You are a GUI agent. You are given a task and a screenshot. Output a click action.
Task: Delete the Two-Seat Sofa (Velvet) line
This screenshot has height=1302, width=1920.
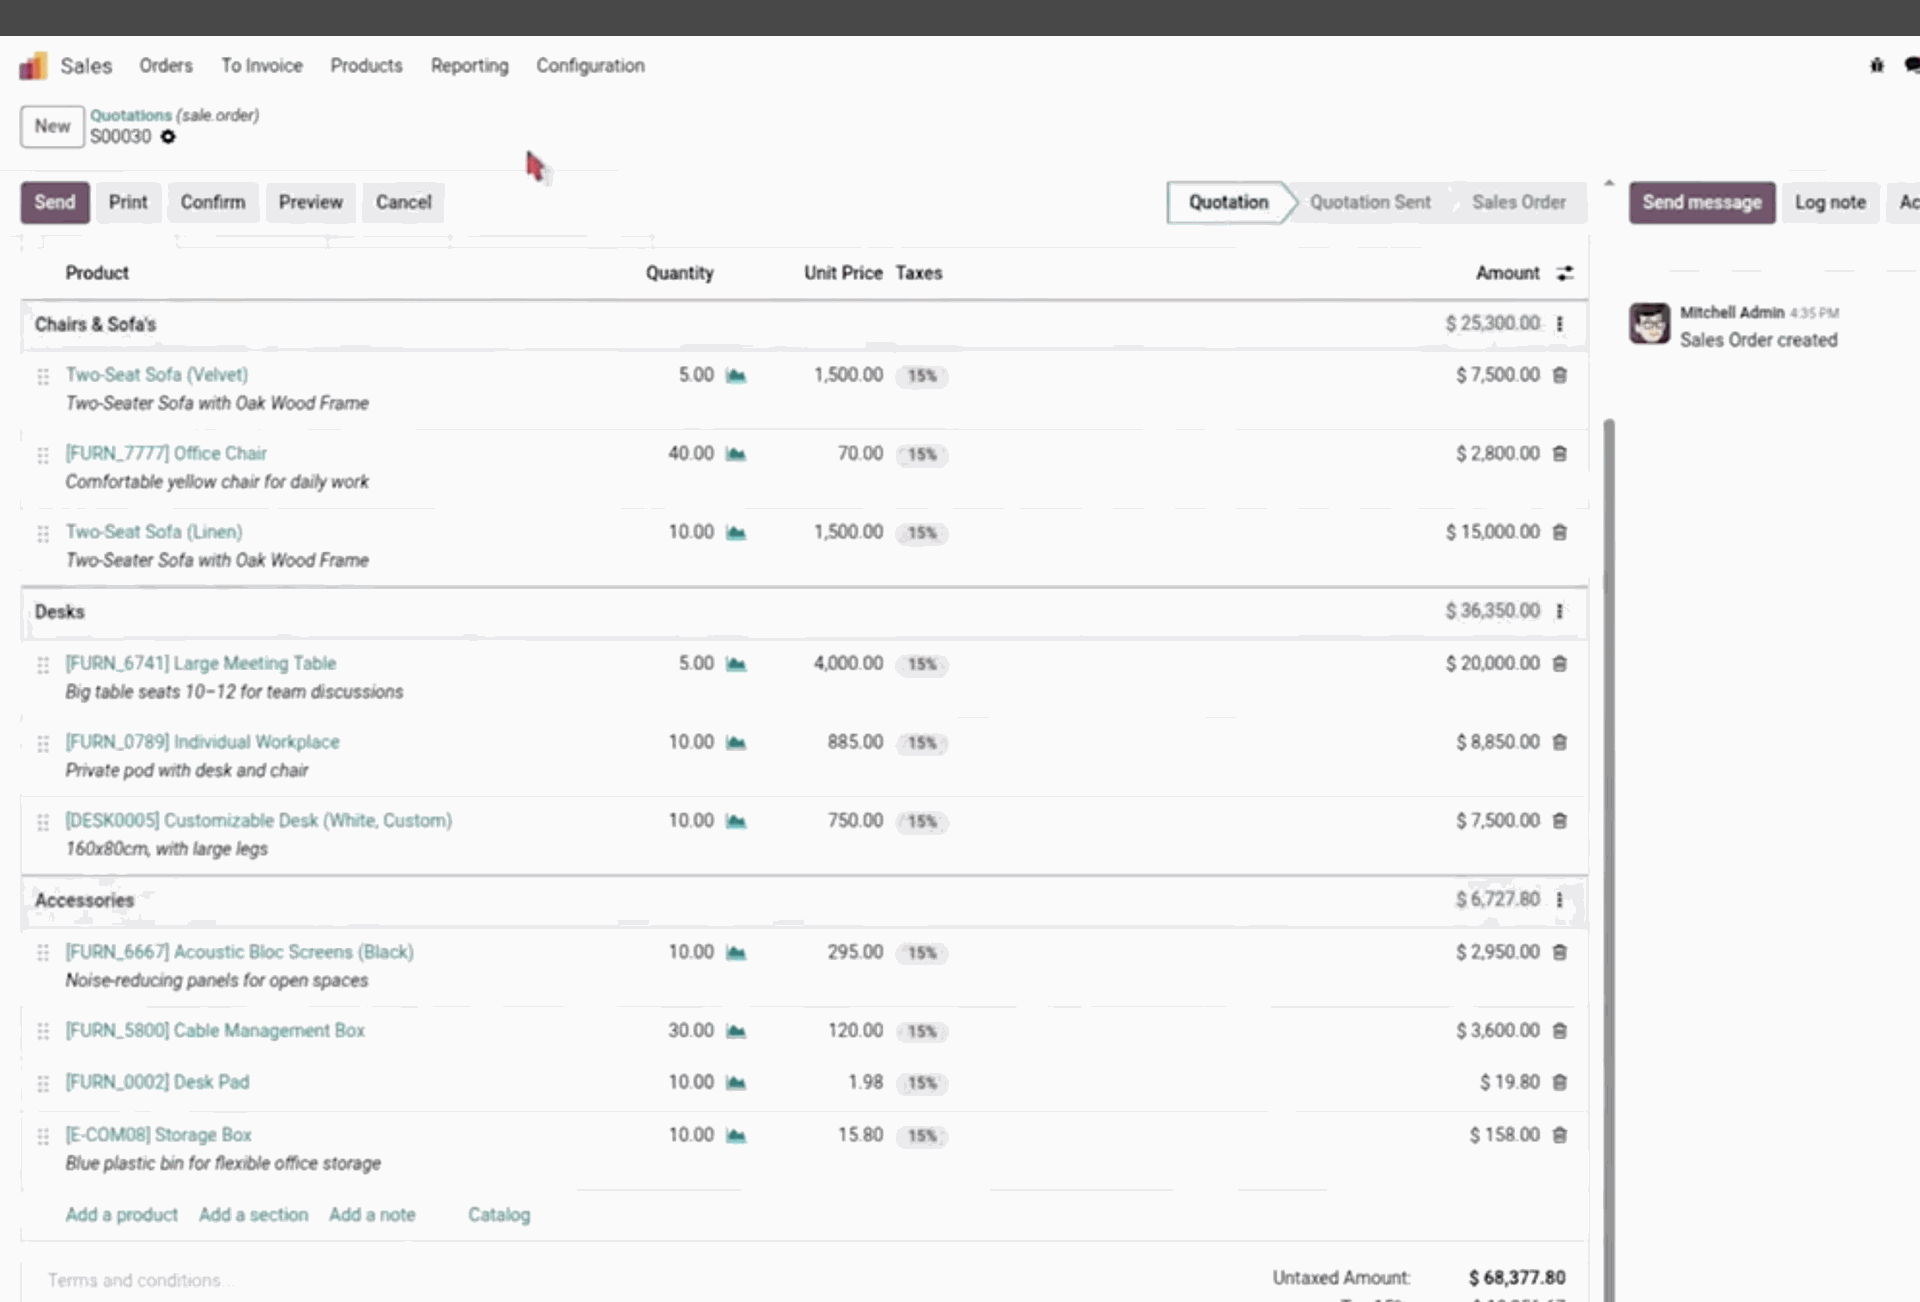point(1561,375)
